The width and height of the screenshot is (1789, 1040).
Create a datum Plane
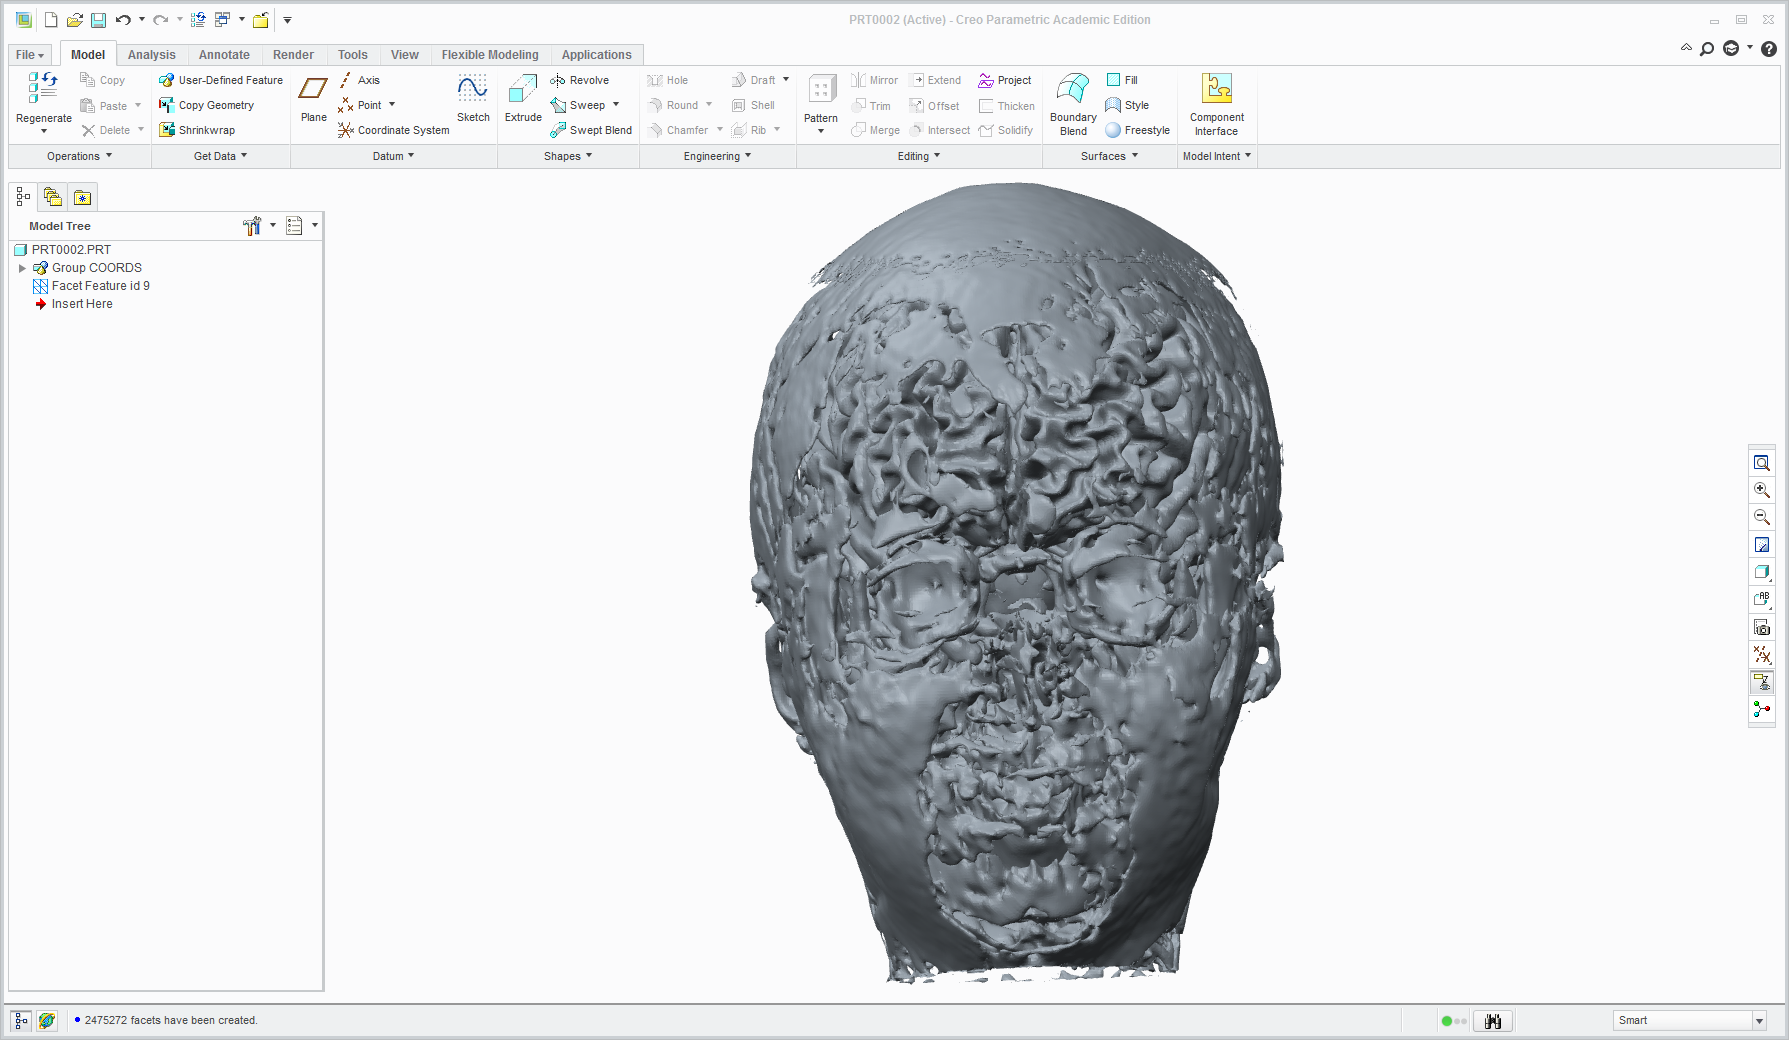[313, 90]
